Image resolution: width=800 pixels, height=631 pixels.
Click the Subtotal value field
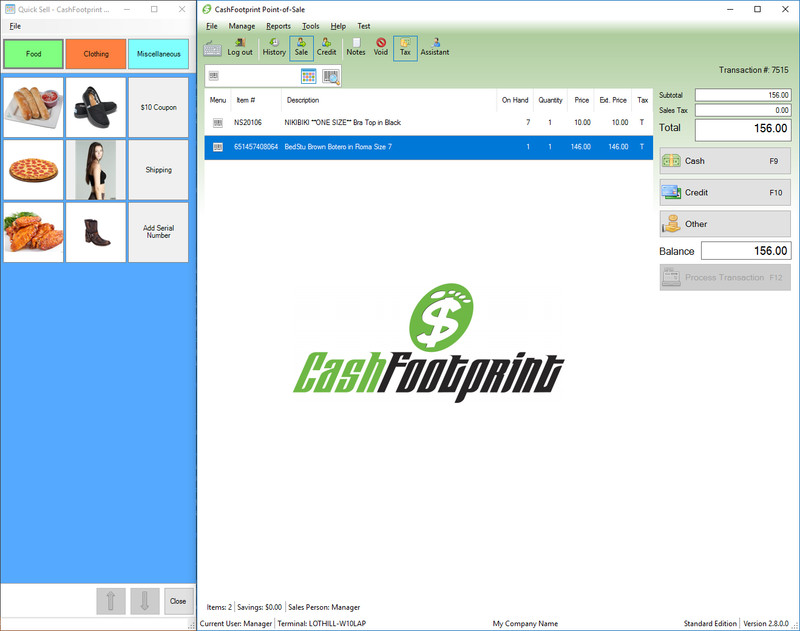click(743, 95)
